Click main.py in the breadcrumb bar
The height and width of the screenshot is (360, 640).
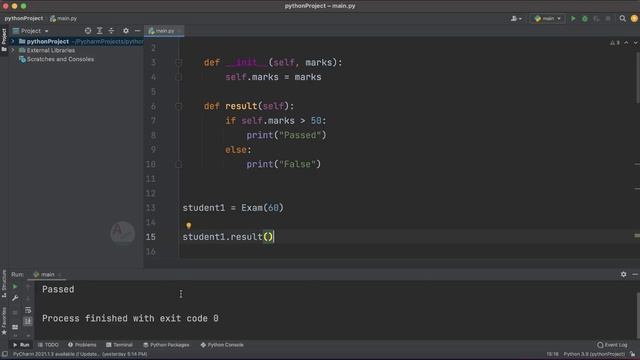point(64,18)
